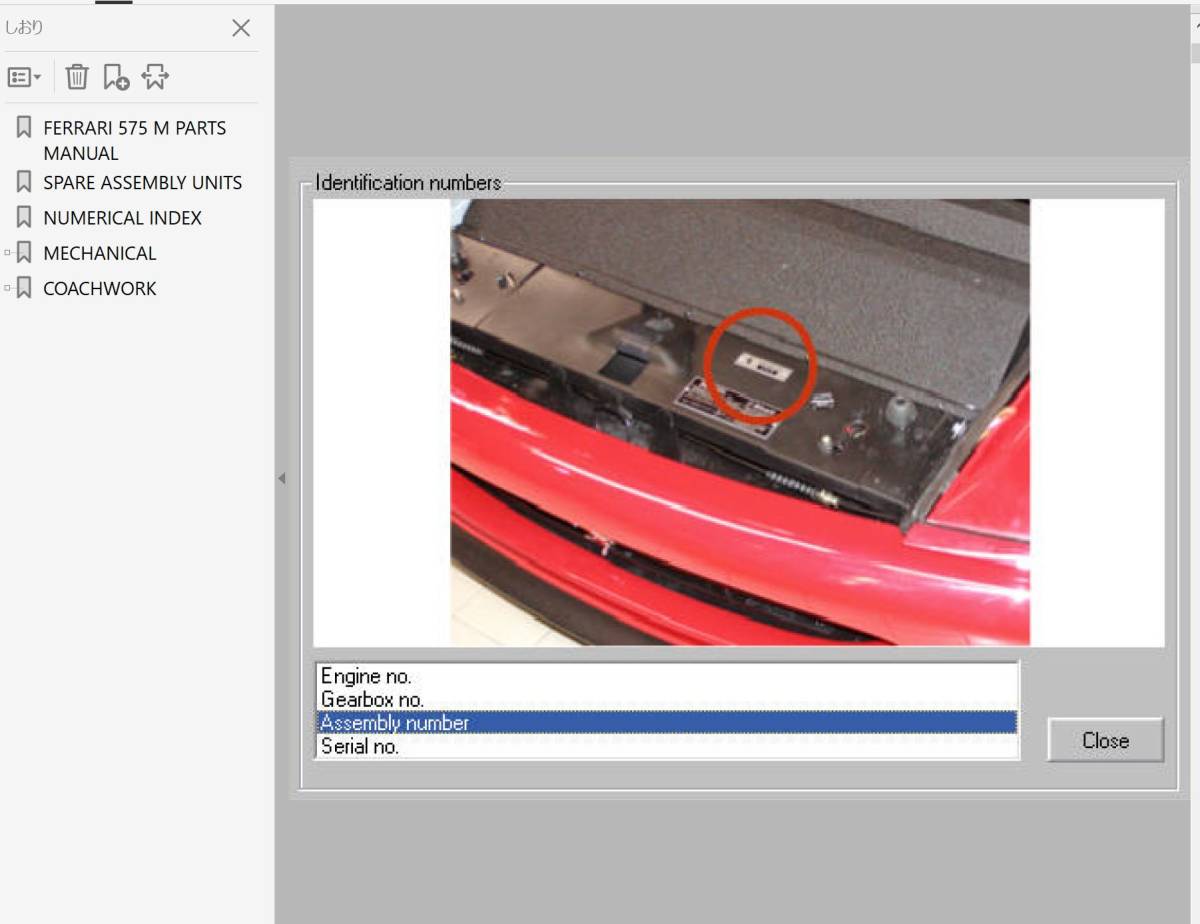Select Gearbox no. in the list
Screen dimensions: 1200x924
(x=667, y=700)
